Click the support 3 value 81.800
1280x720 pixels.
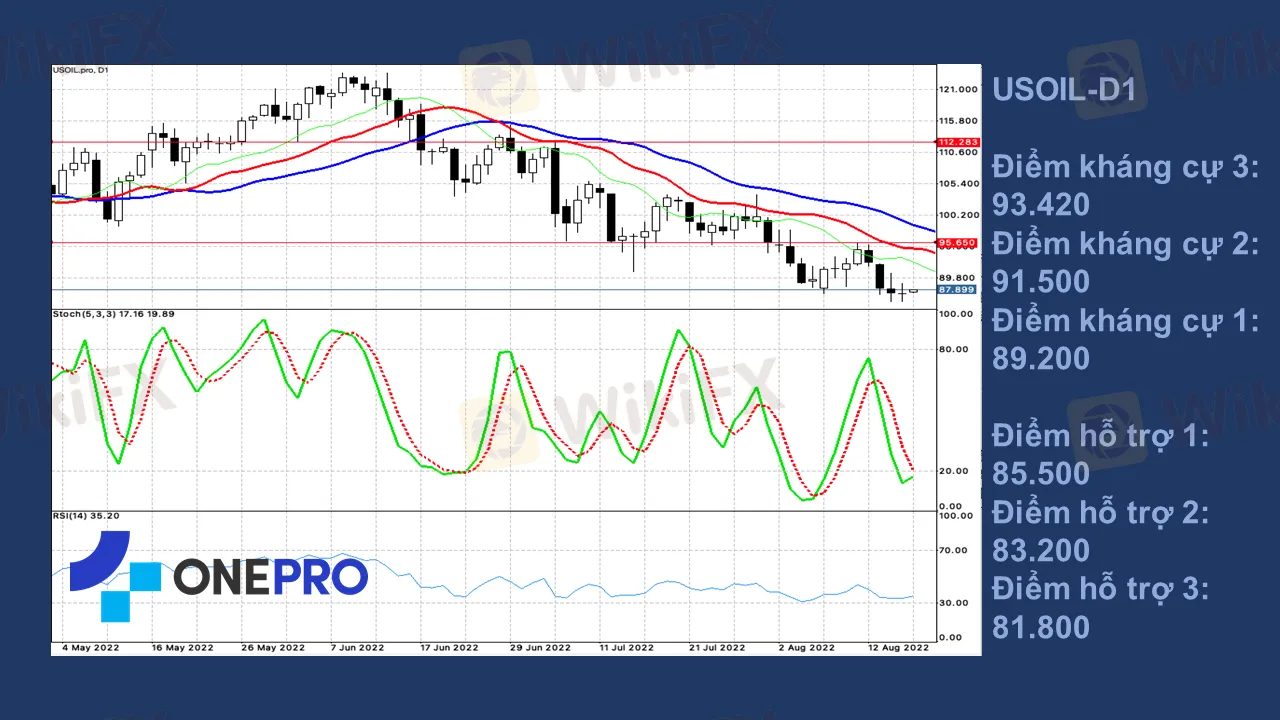(1040, 627)
